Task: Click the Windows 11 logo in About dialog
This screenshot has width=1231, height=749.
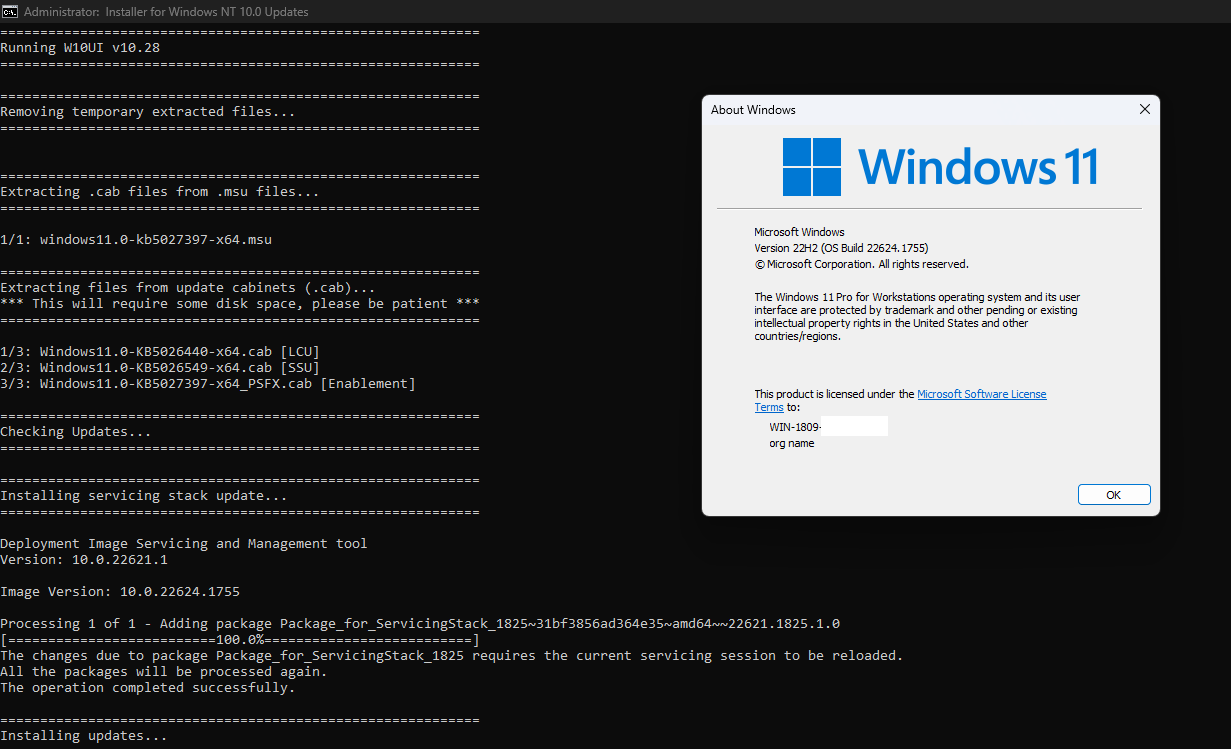Action: (940, 166)
